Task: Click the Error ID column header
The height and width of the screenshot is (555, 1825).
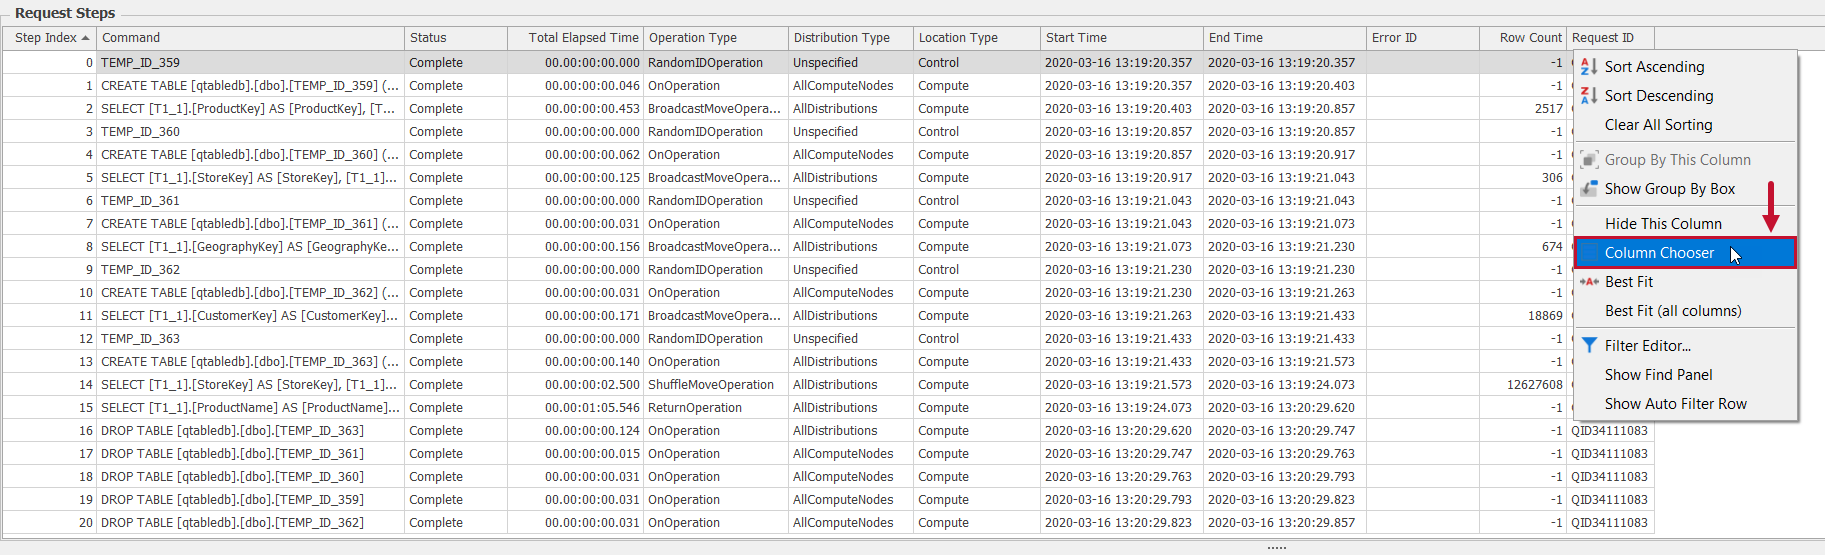Action: 1423,38
